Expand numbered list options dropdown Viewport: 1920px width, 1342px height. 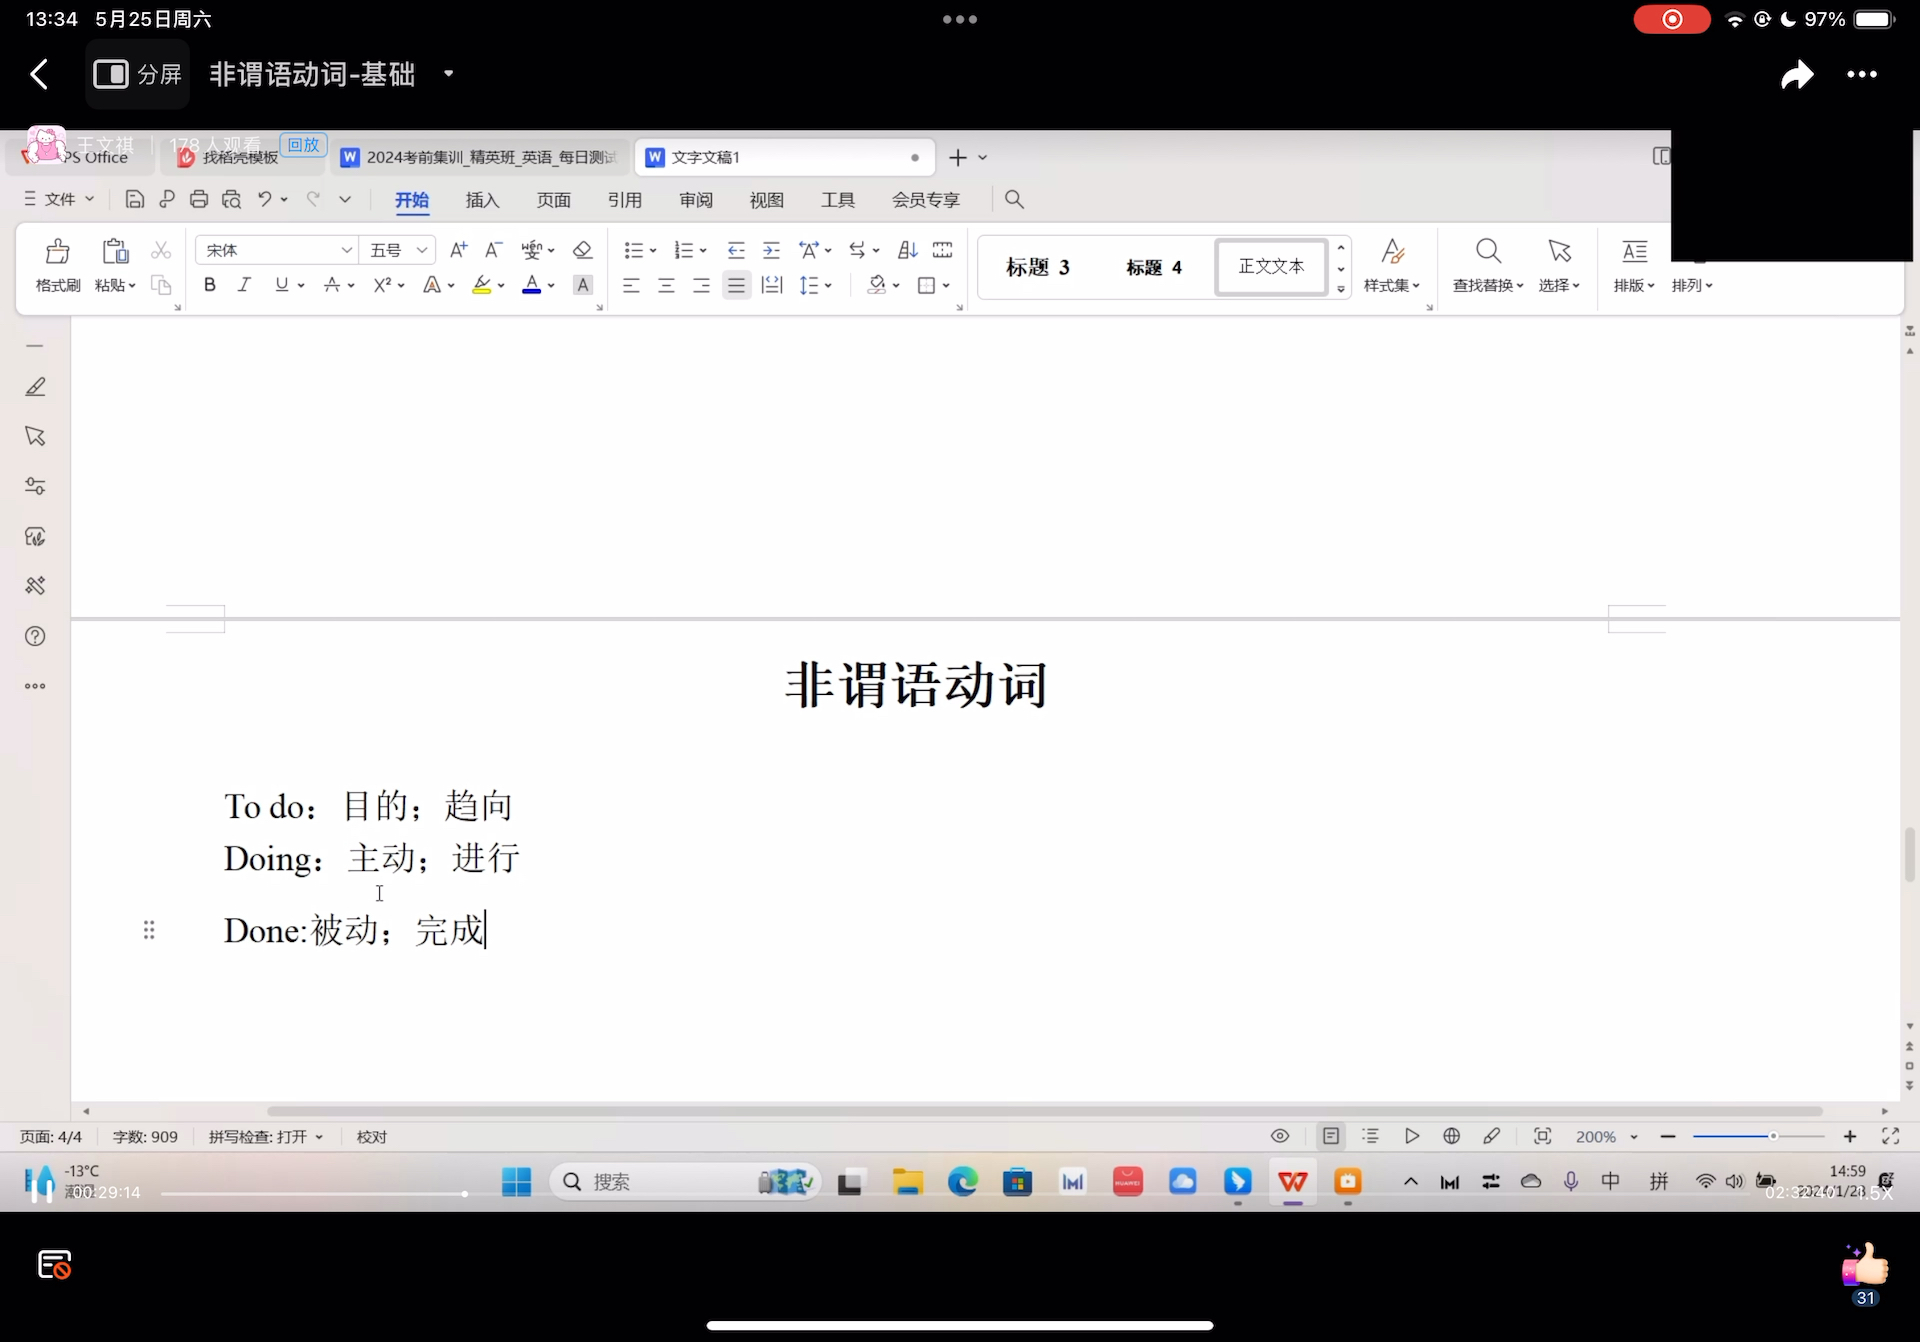pos(703,251)
